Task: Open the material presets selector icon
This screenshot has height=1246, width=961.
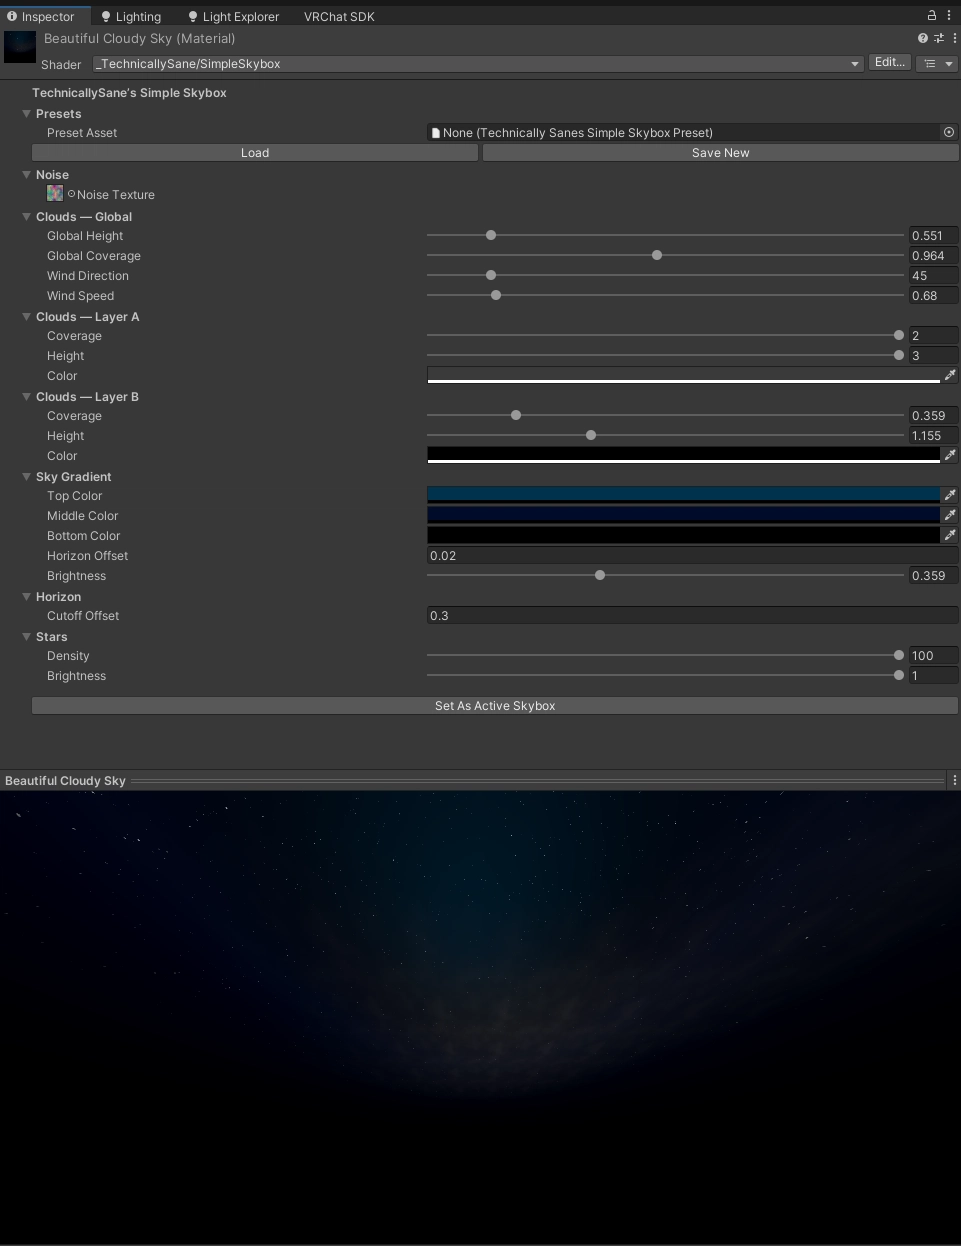Action: 938,38
